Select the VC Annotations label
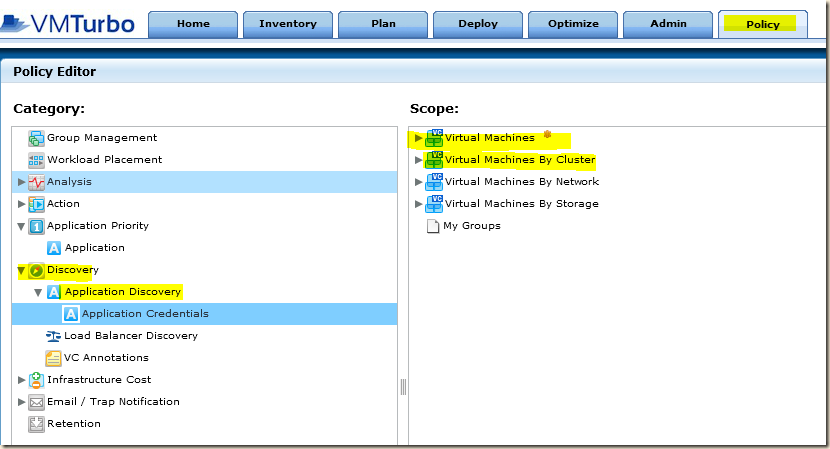 click(x=106, y=358)
